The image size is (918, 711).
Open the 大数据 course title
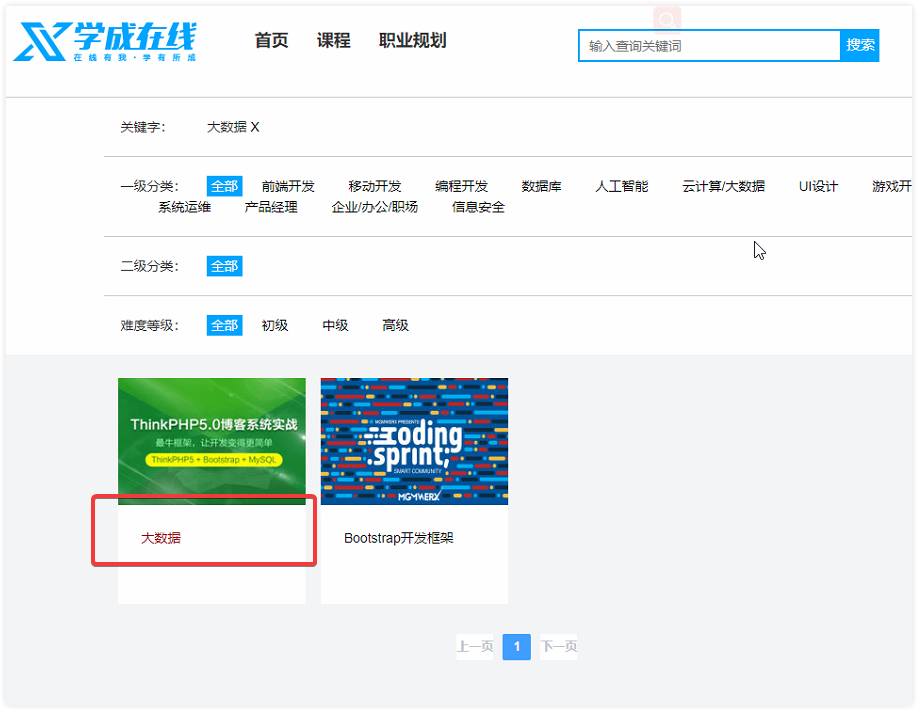click(161, 538)
